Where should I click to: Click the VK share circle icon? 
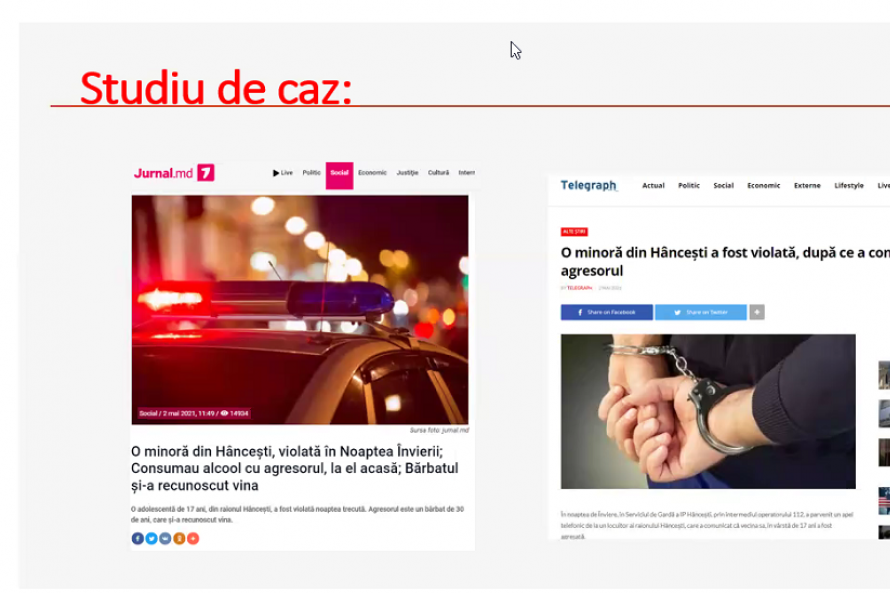165,538
